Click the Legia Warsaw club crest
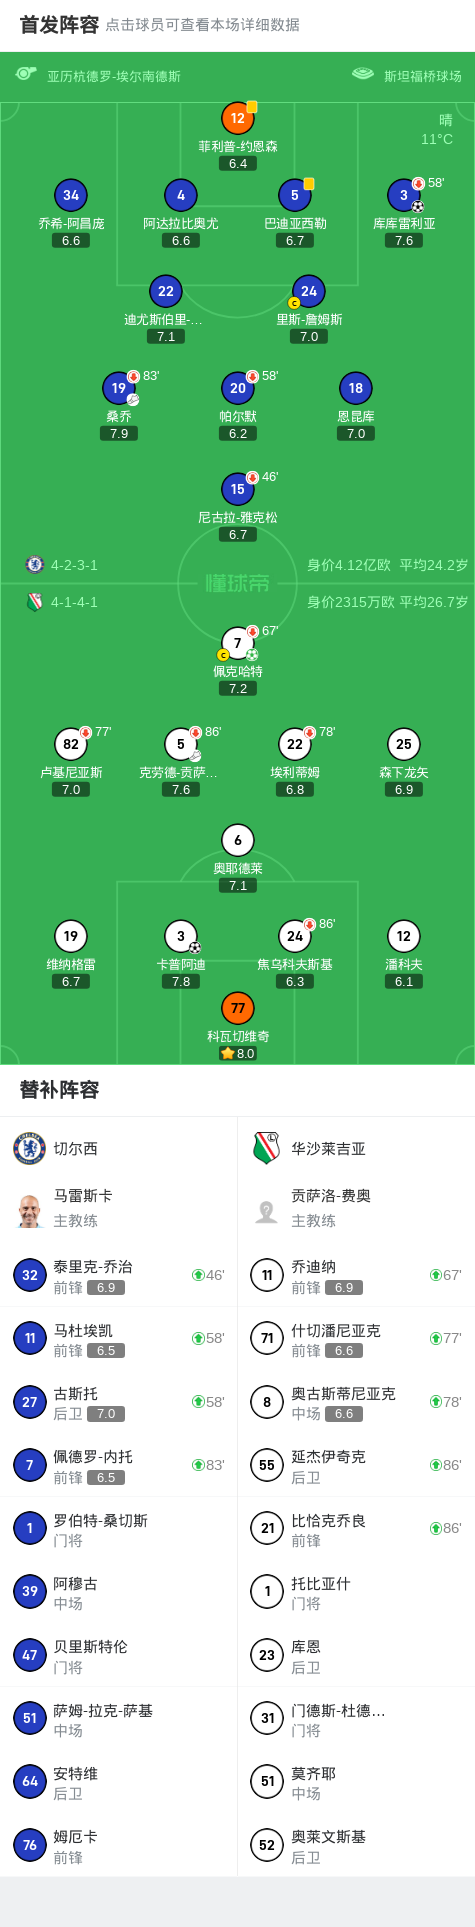The height and width of the screenshot is (1927, 475). point(266,1148)
